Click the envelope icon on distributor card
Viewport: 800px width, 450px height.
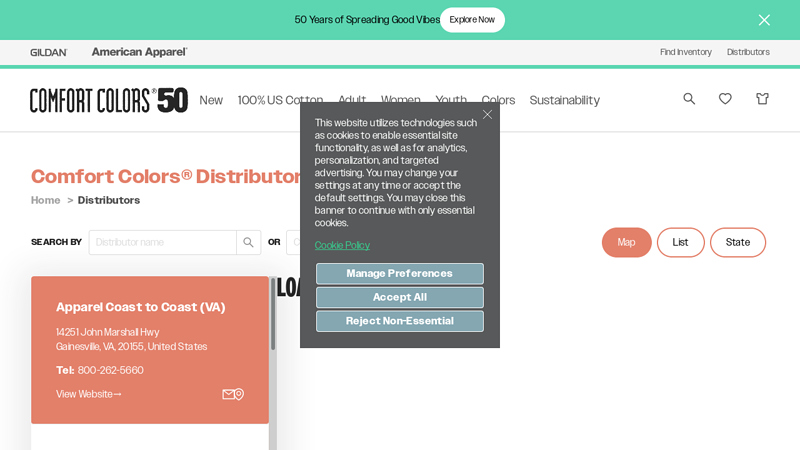[227, 394]
